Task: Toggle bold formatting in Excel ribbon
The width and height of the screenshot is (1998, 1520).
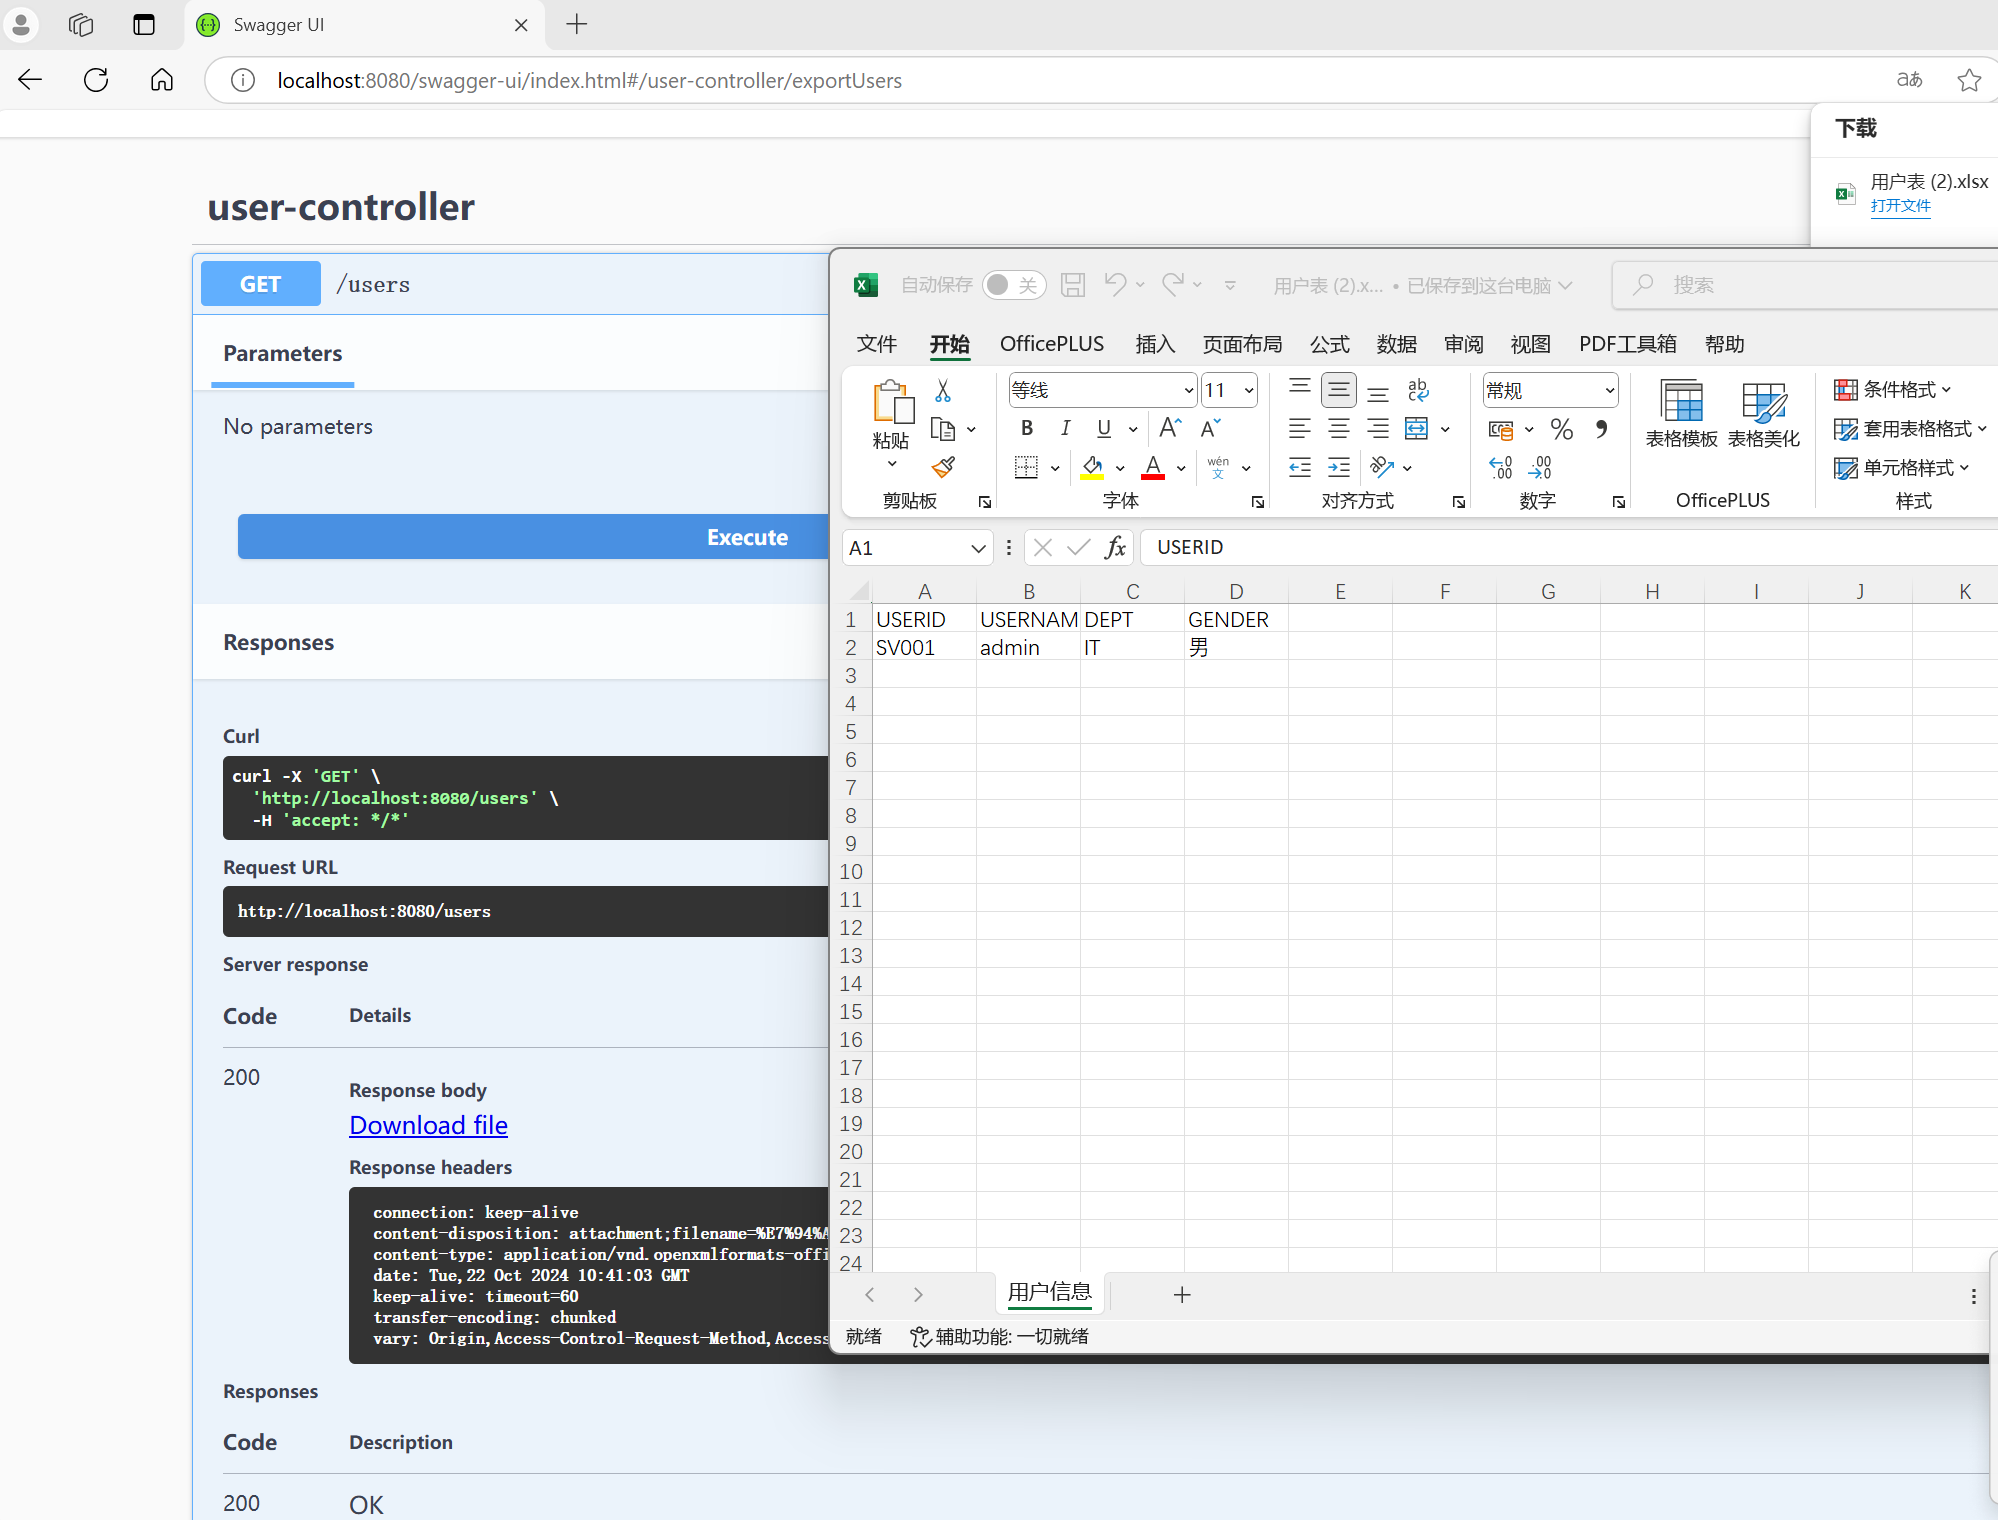Action: pos(1026,429)
